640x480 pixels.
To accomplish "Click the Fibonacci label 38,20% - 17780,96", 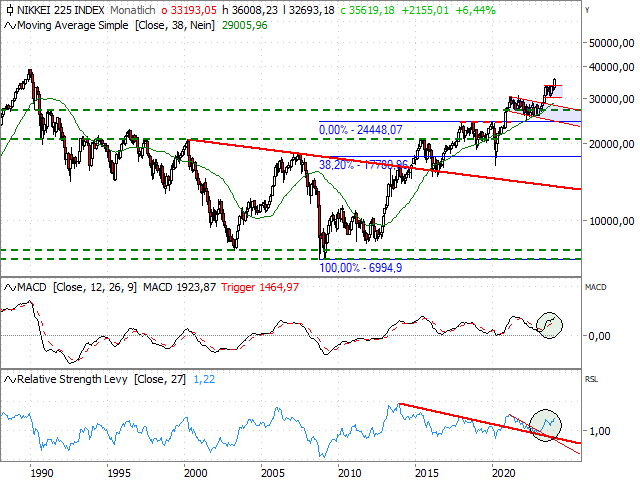I will [363, 164].
